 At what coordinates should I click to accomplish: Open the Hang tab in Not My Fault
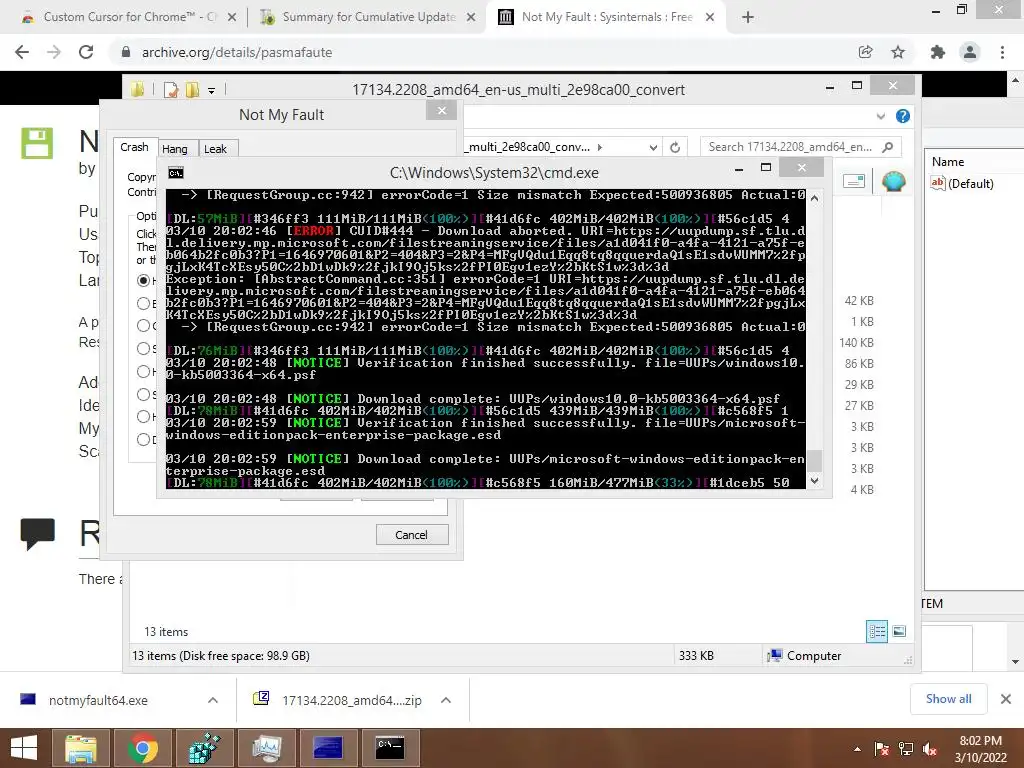click(x=174, y=149)
